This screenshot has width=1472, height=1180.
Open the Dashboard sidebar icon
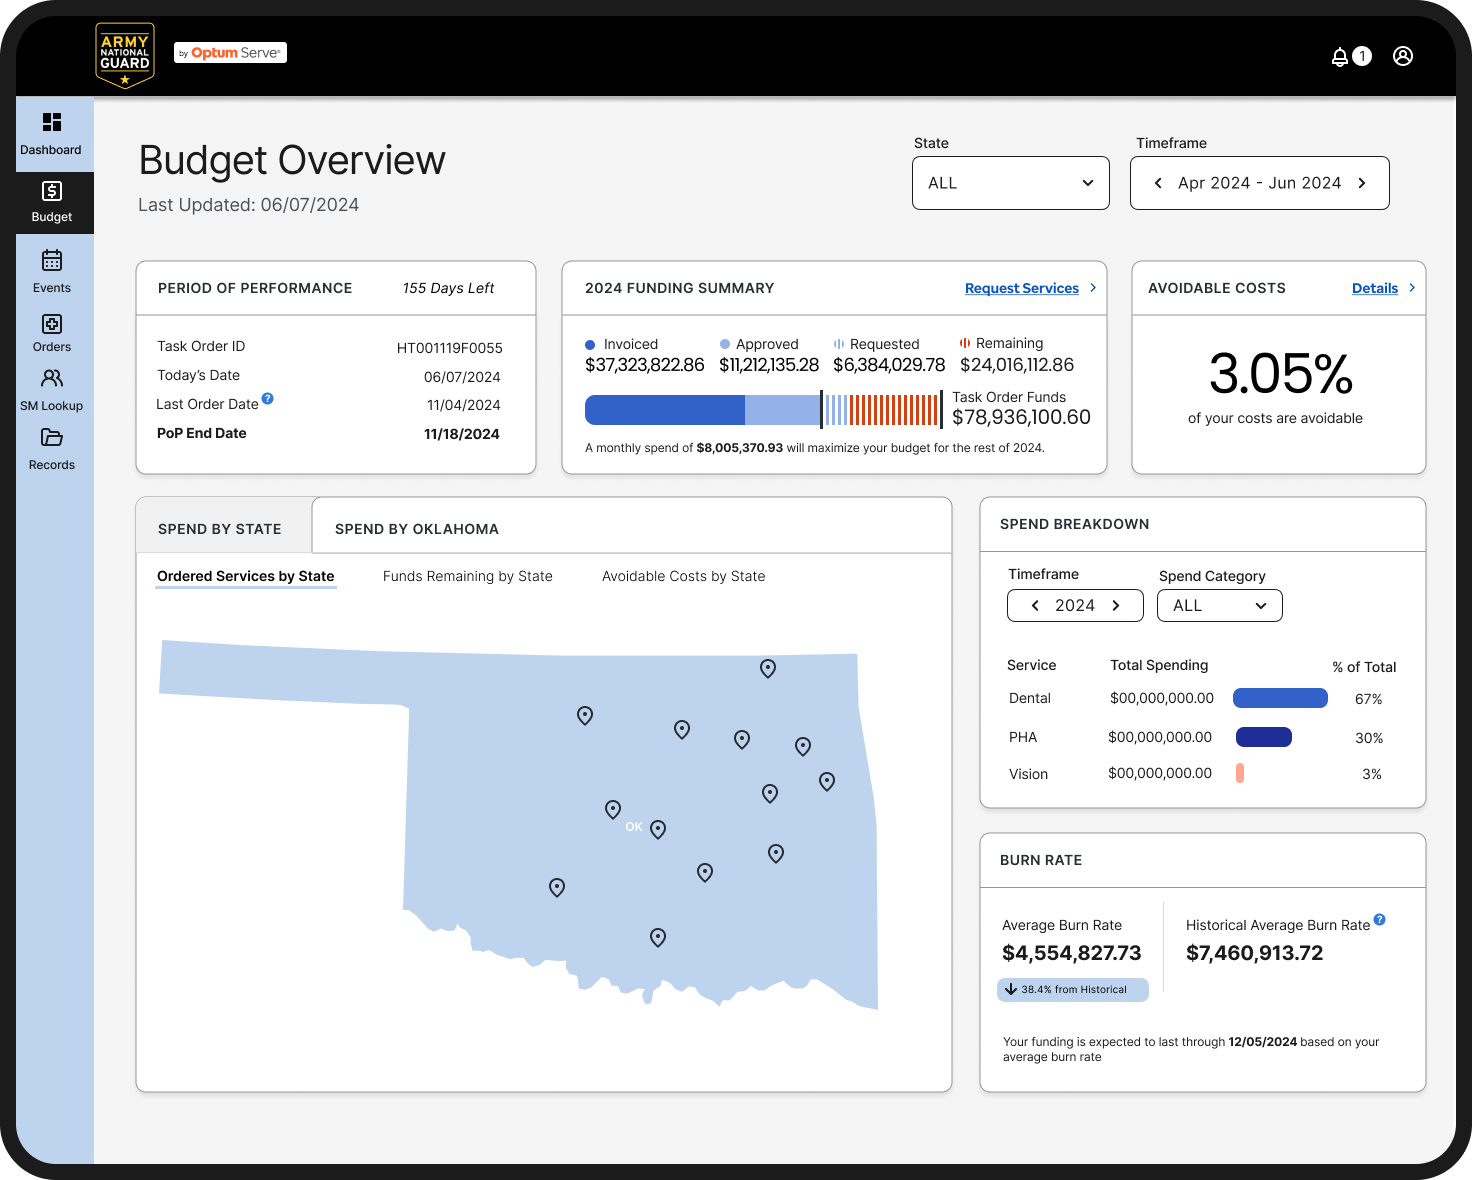pos(52,122)
